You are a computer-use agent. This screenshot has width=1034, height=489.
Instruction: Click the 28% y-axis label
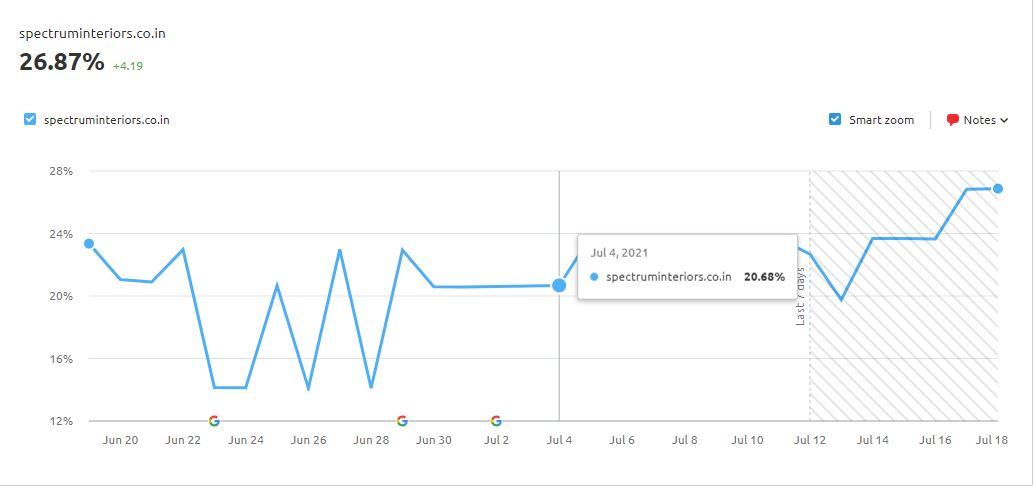coord(61,171)
